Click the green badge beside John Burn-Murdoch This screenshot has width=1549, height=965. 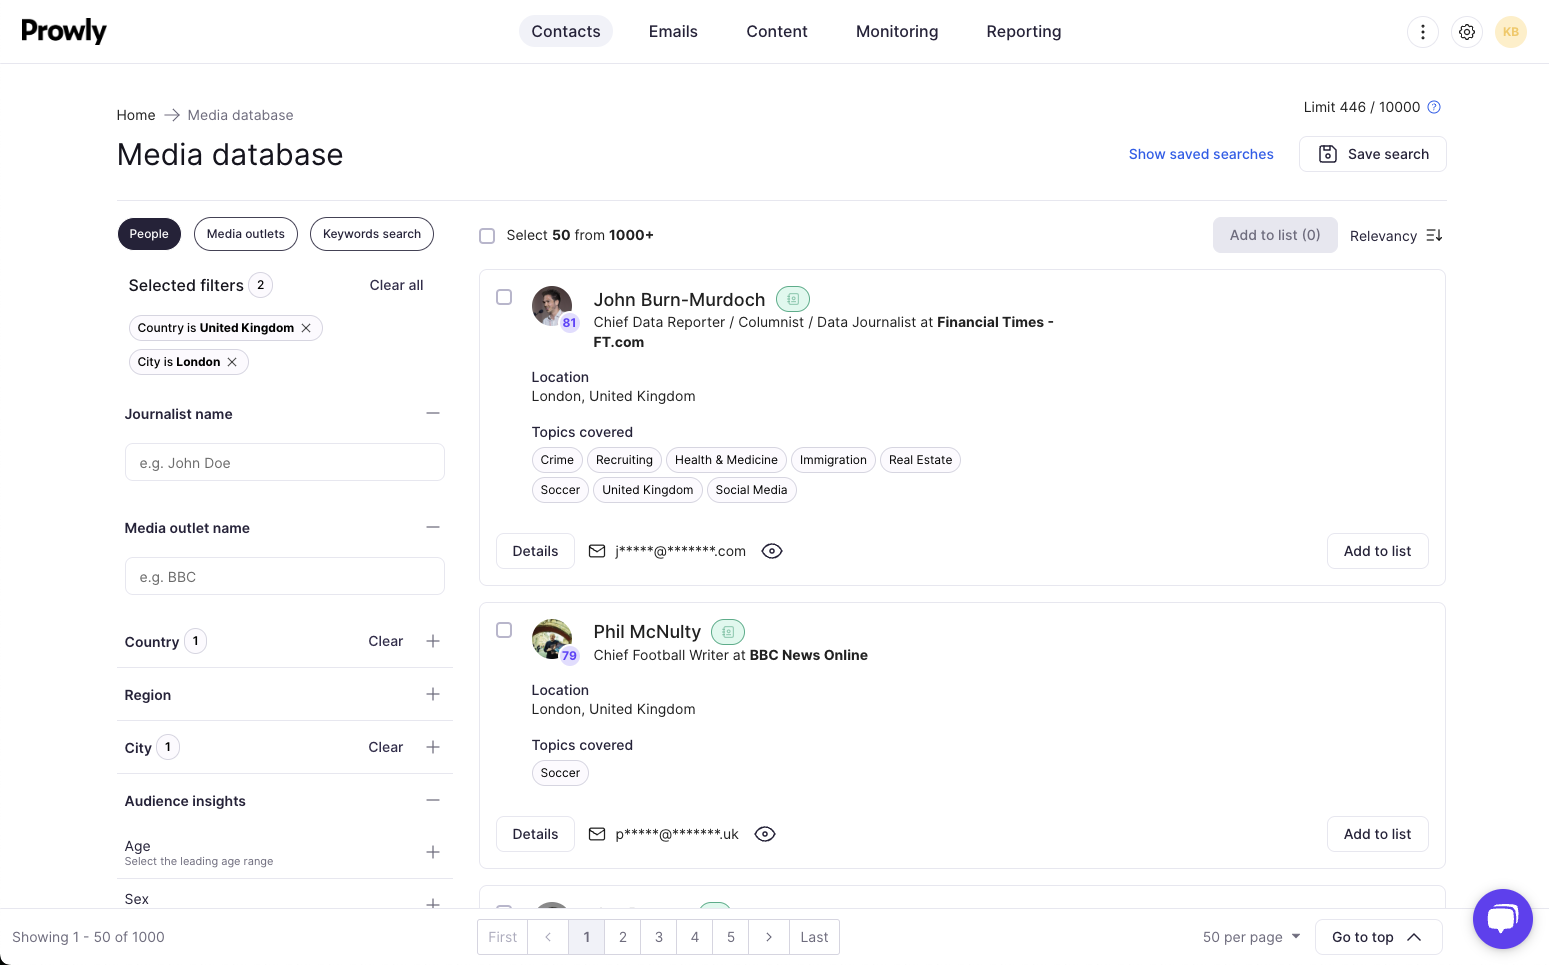(792, 299)
